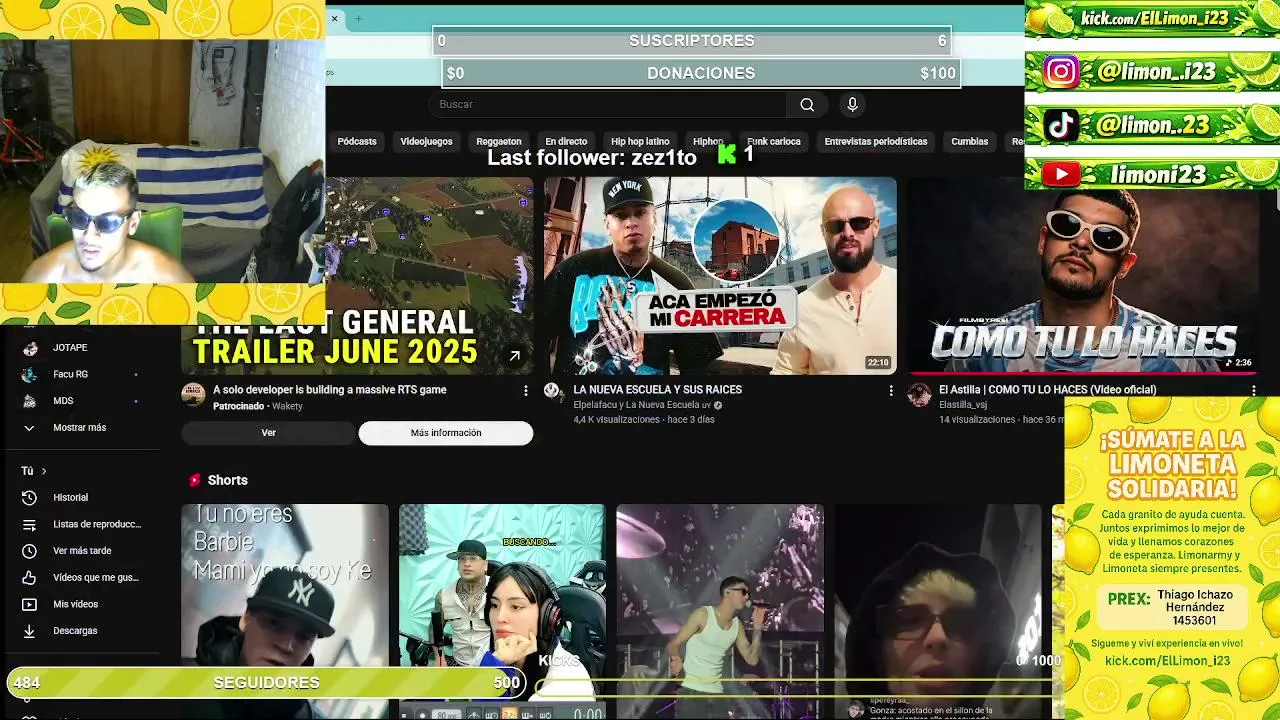The width and height of the screenshot is (1280, 720).
Task: Open JOTAPE channel avatar in sidebar
Action: 30,348
